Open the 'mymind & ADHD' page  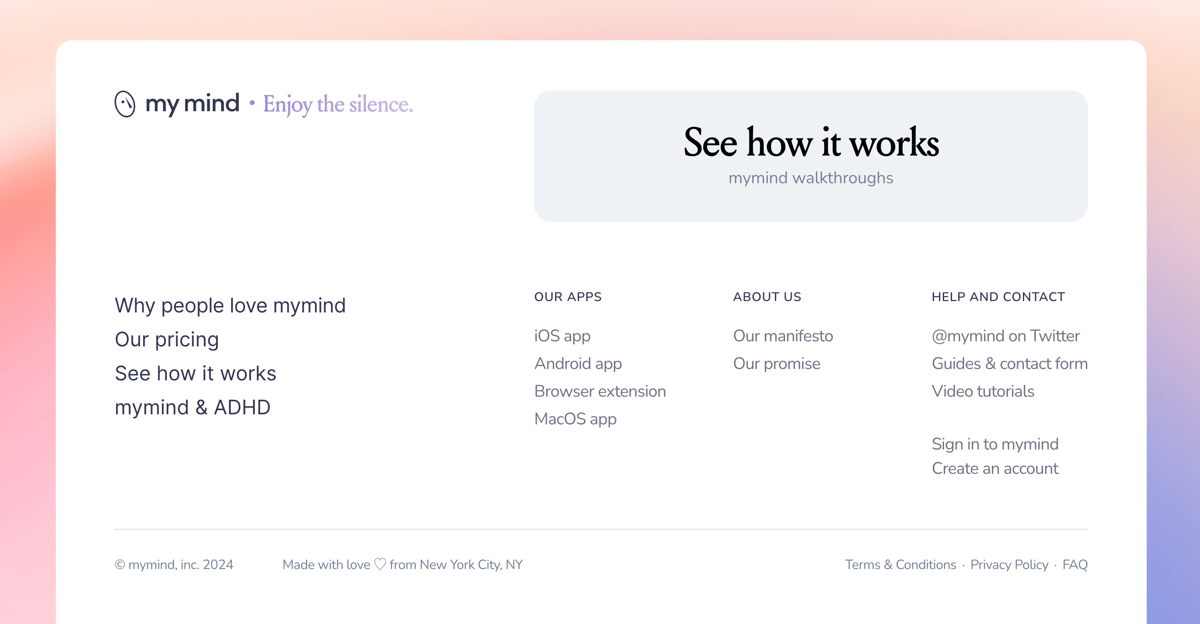pyautogui.click(x=193, y=407)
